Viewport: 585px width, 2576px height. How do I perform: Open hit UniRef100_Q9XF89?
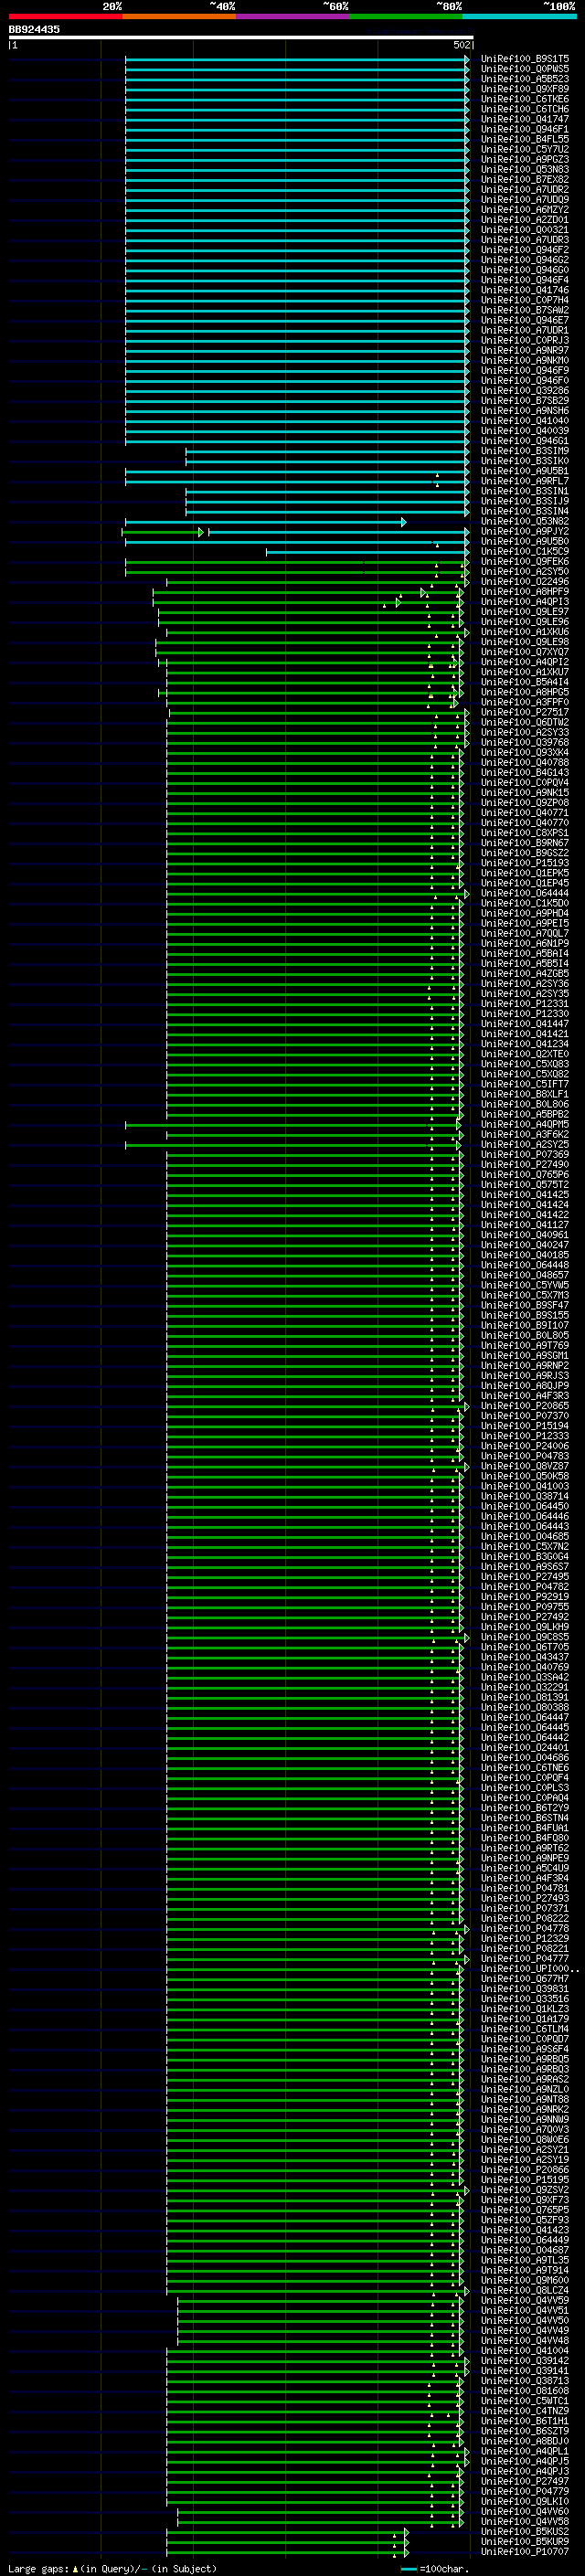pyautogui.click(x=525, y=89)
